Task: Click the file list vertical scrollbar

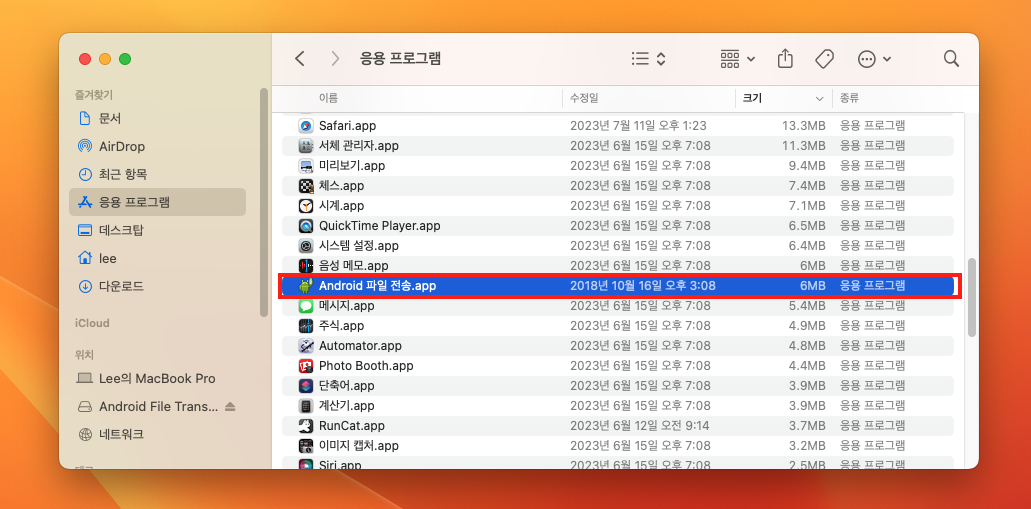Action: 972,297
